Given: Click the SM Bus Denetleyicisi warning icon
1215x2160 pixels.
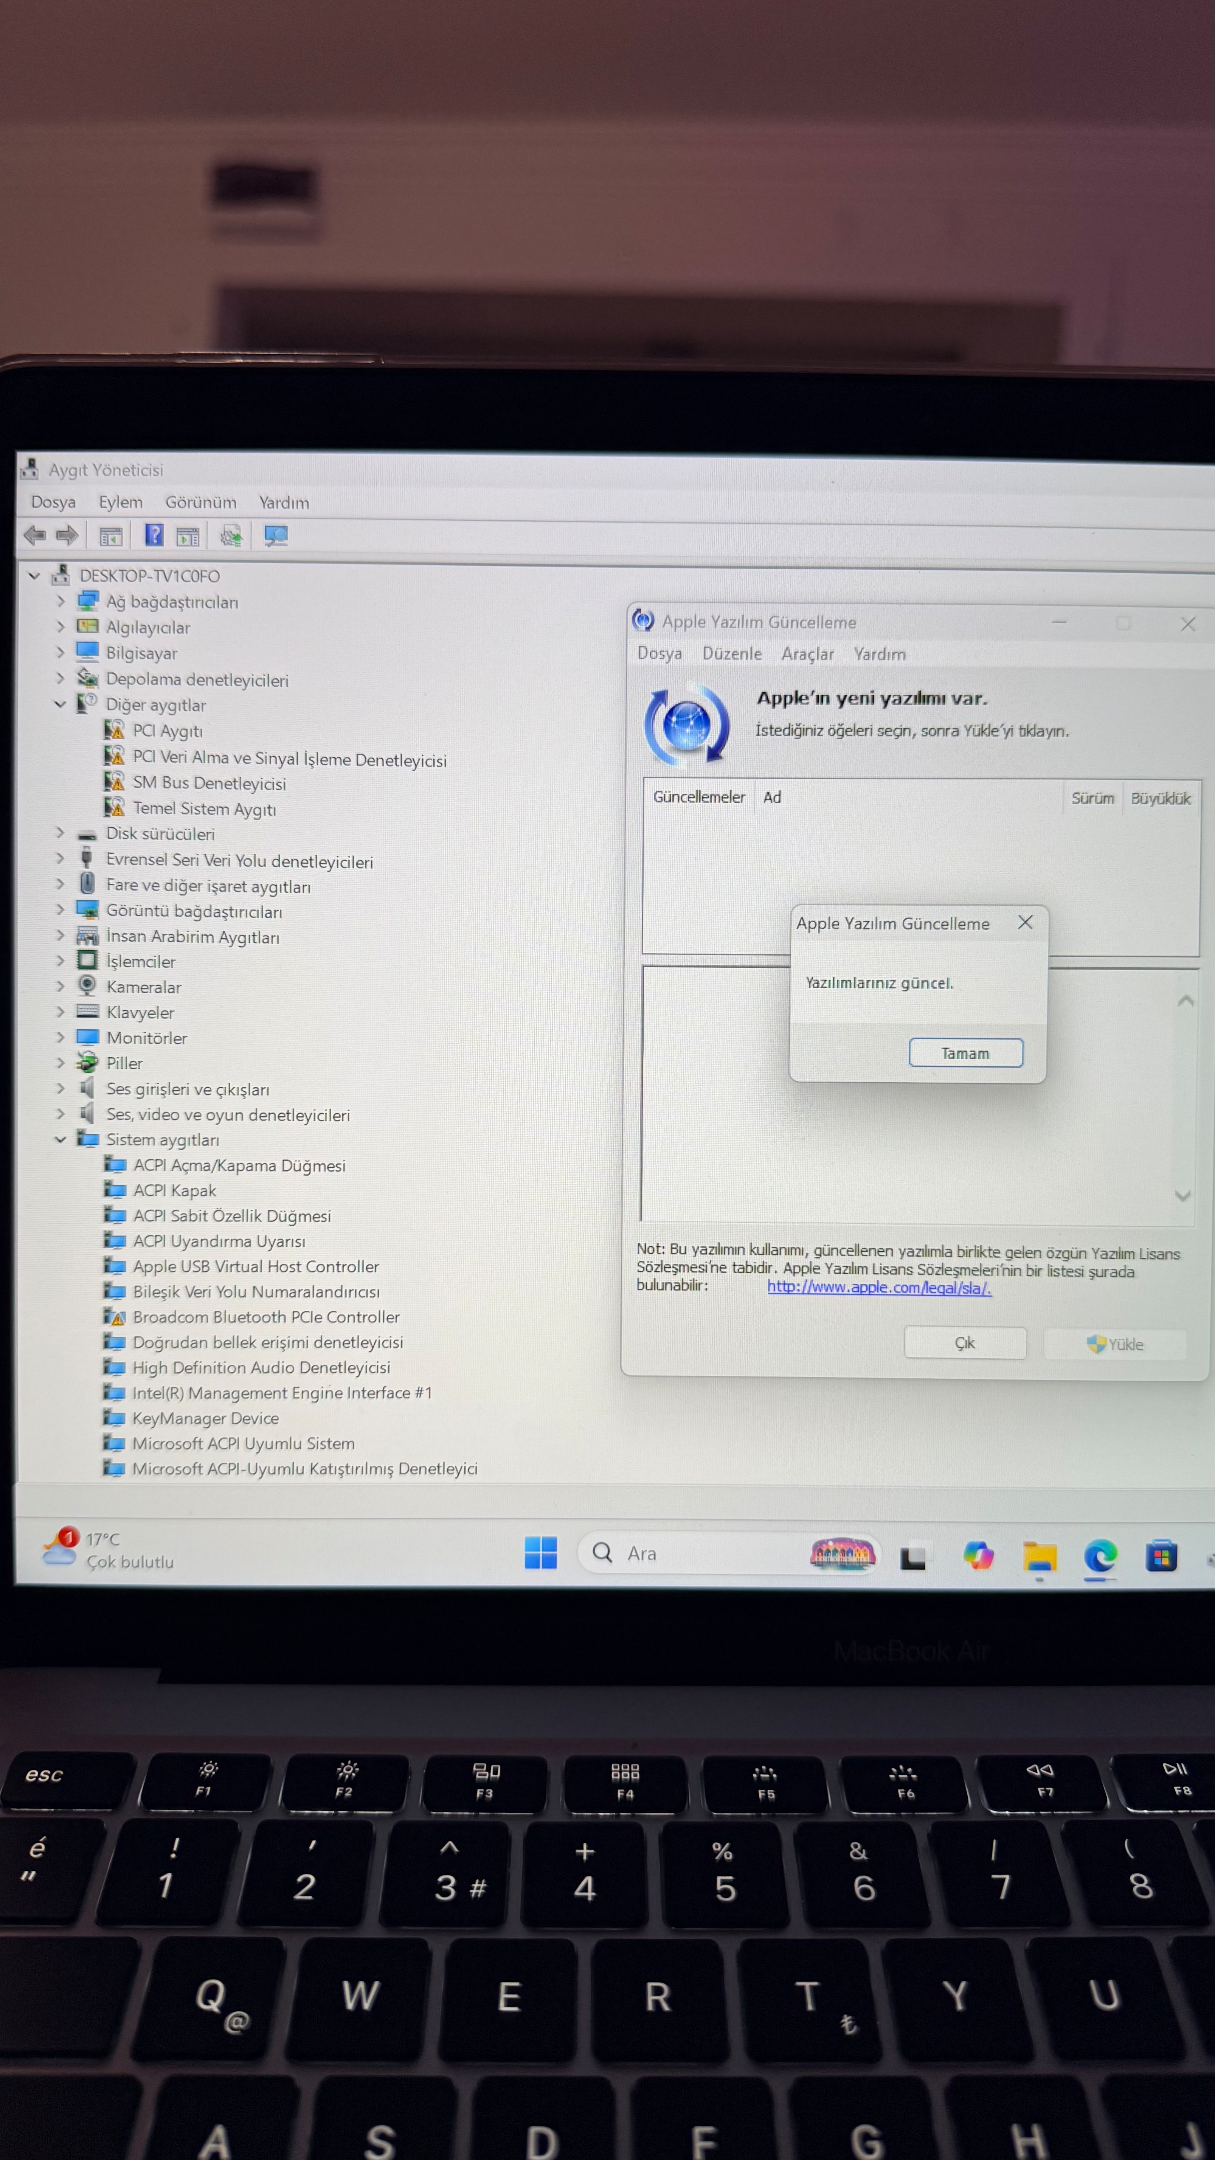Looking at the screenshot, I should (x=115, y=783).
